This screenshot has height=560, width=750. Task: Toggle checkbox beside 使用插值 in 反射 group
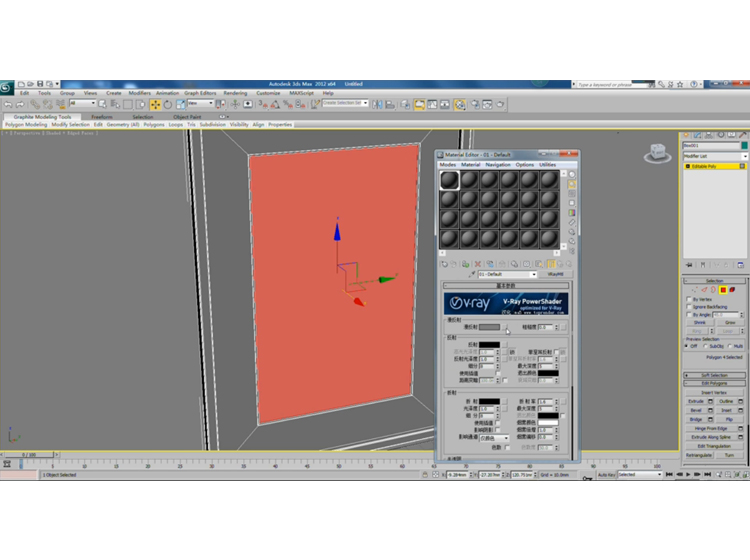[x=497, y=373]
